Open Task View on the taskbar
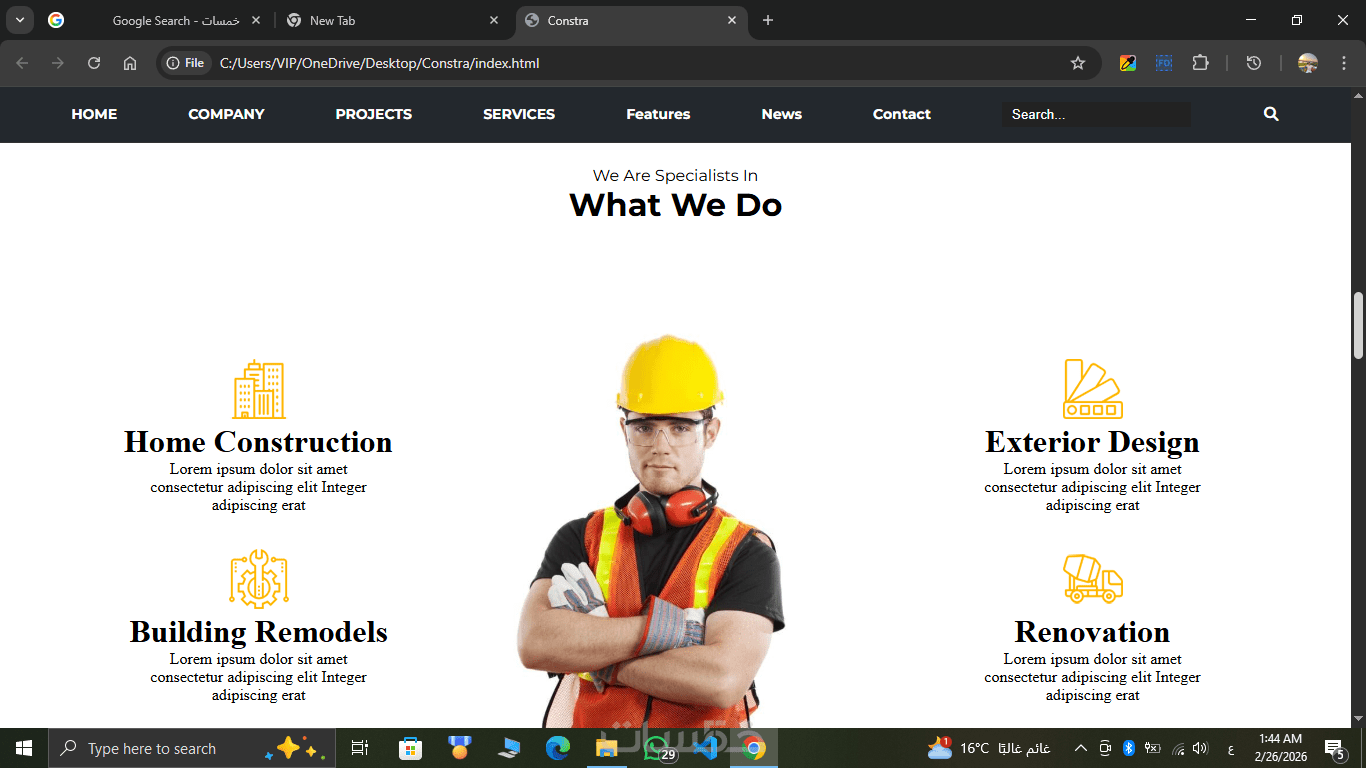The width and height of the screenshot is (1366, 768). tap(360, 748)
